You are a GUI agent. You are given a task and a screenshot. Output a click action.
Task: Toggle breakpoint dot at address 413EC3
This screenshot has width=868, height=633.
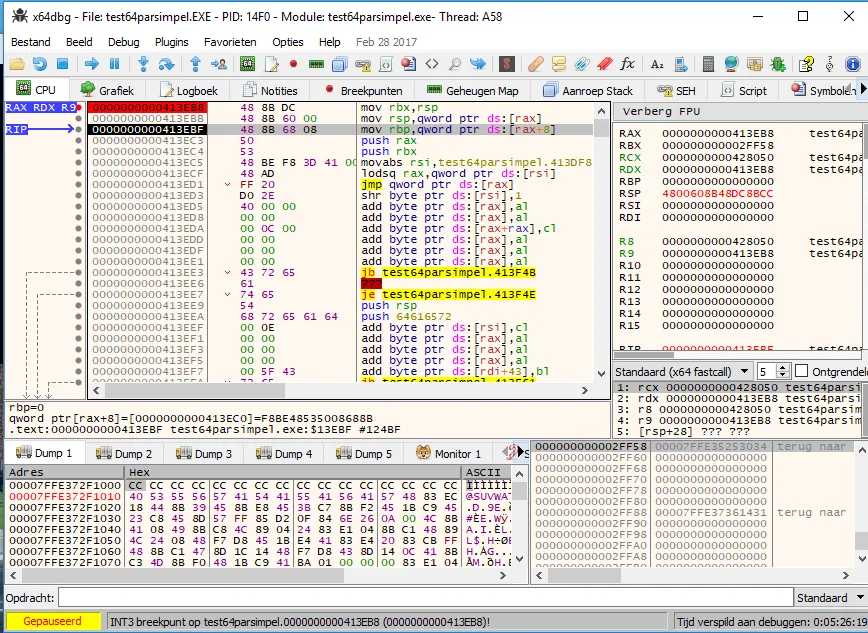pyautogui.click(x=78, y=141)
